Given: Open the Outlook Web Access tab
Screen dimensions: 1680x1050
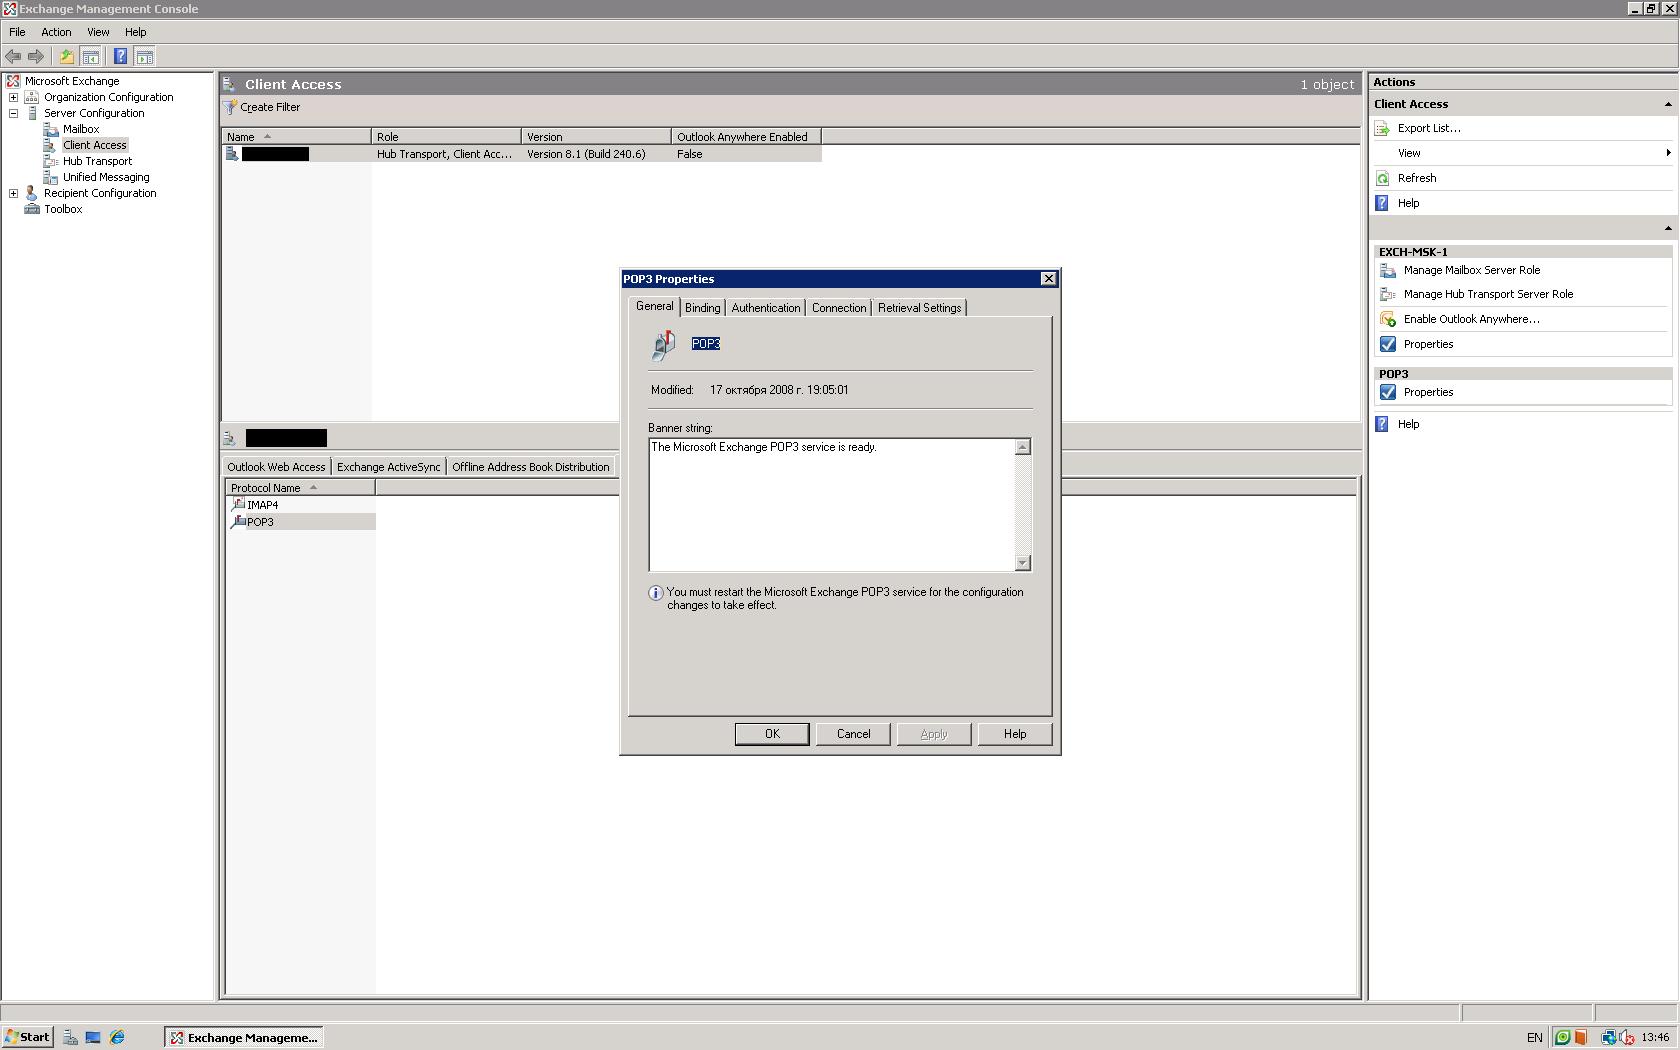Looking at the screenshot, I should click(276, 467).
